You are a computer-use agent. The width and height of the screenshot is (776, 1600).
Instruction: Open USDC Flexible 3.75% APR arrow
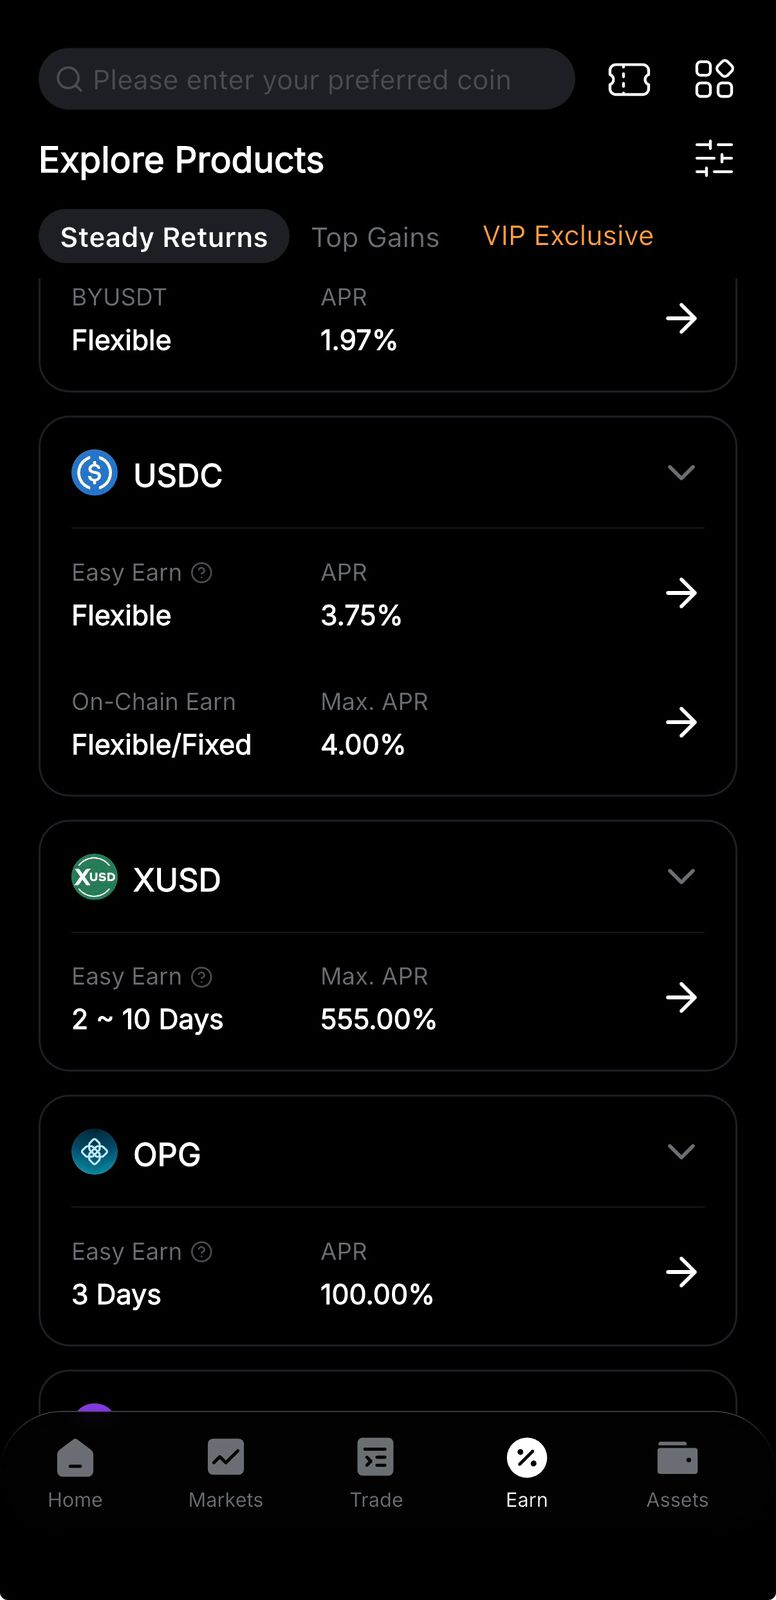coord(681,593)
